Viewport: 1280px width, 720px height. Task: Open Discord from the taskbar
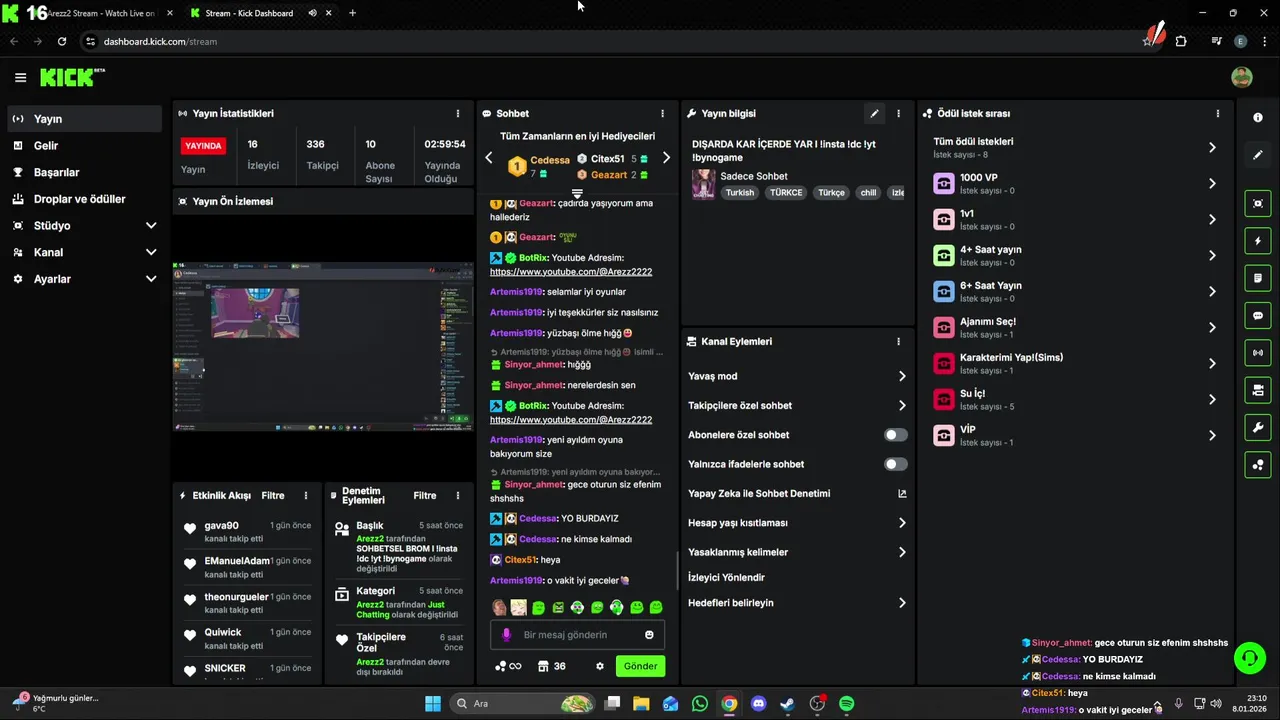758,704
